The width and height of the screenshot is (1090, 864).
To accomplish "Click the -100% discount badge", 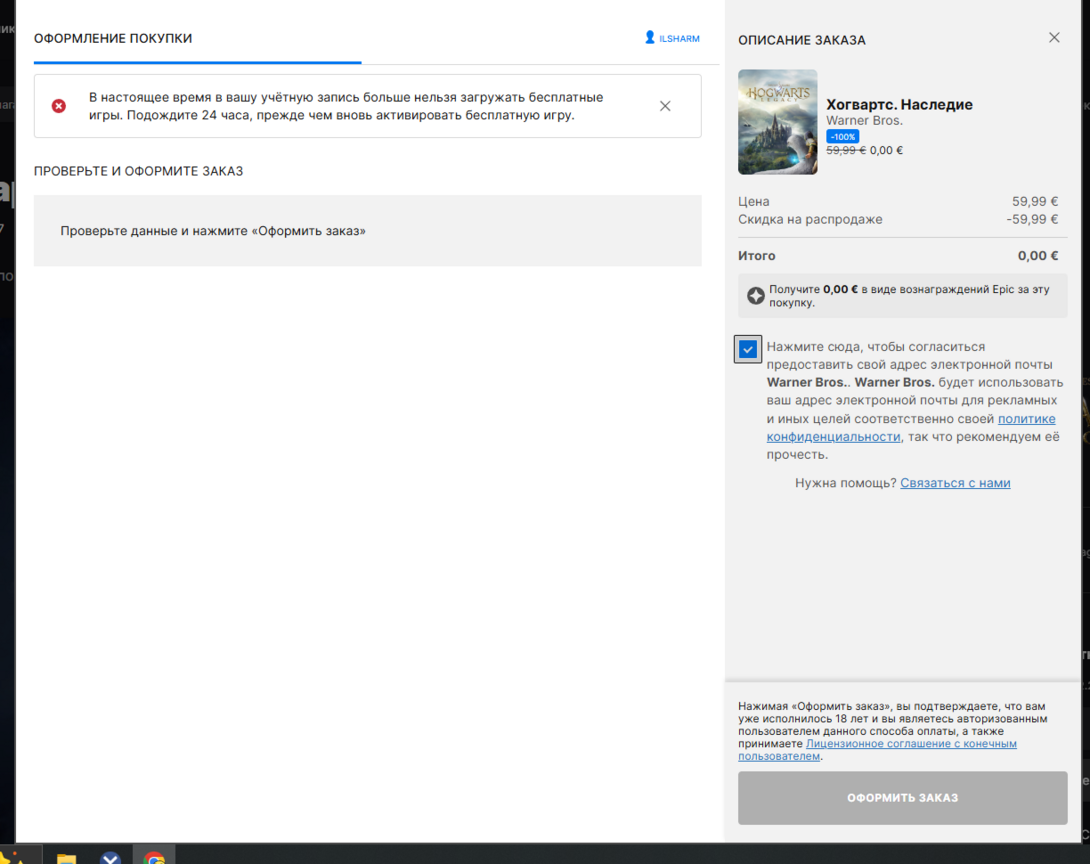I will pyautogui.click(x=842, y=136).
